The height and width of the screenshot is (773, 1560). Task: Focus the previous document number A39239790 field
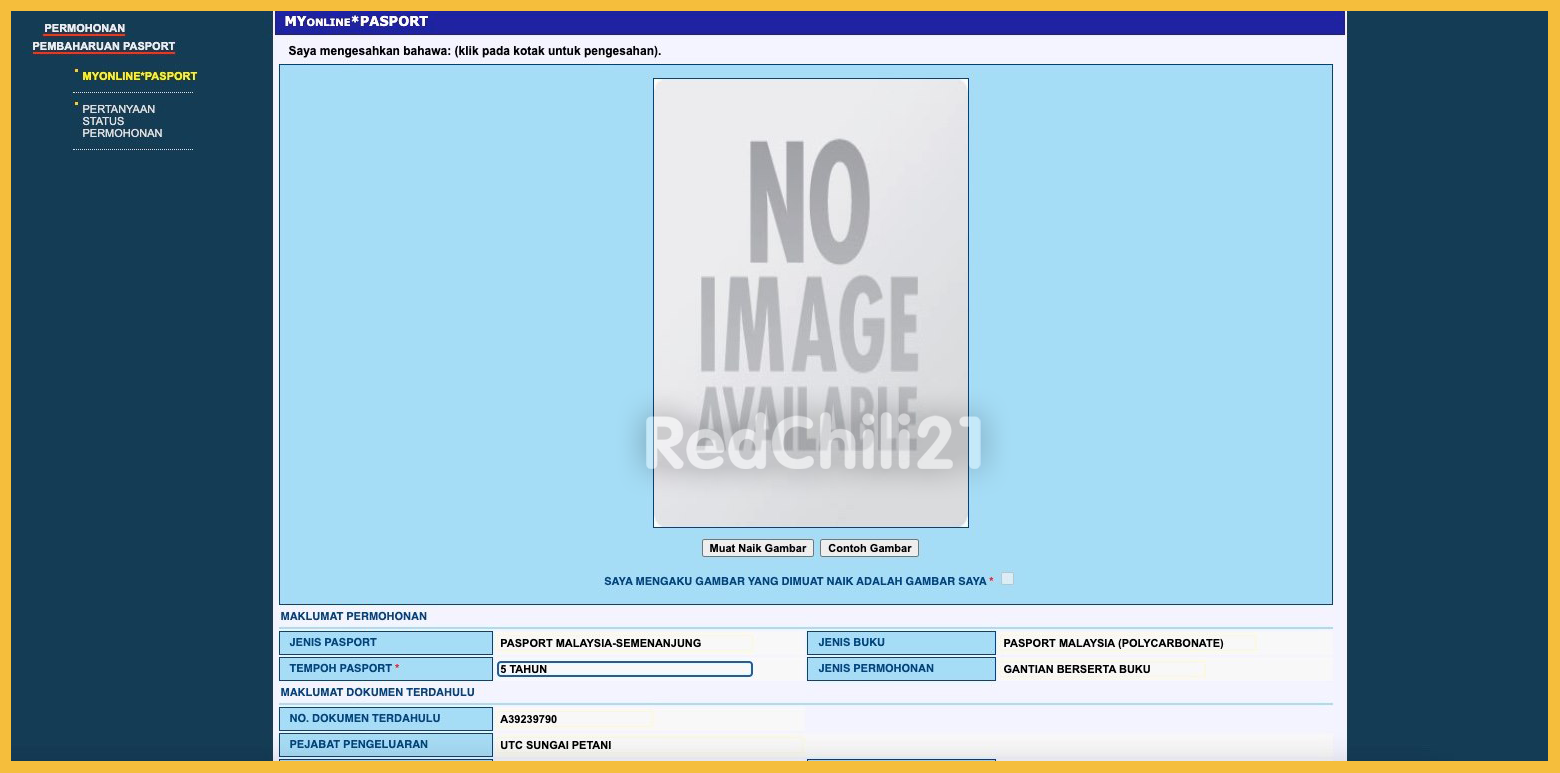point(575,719)
